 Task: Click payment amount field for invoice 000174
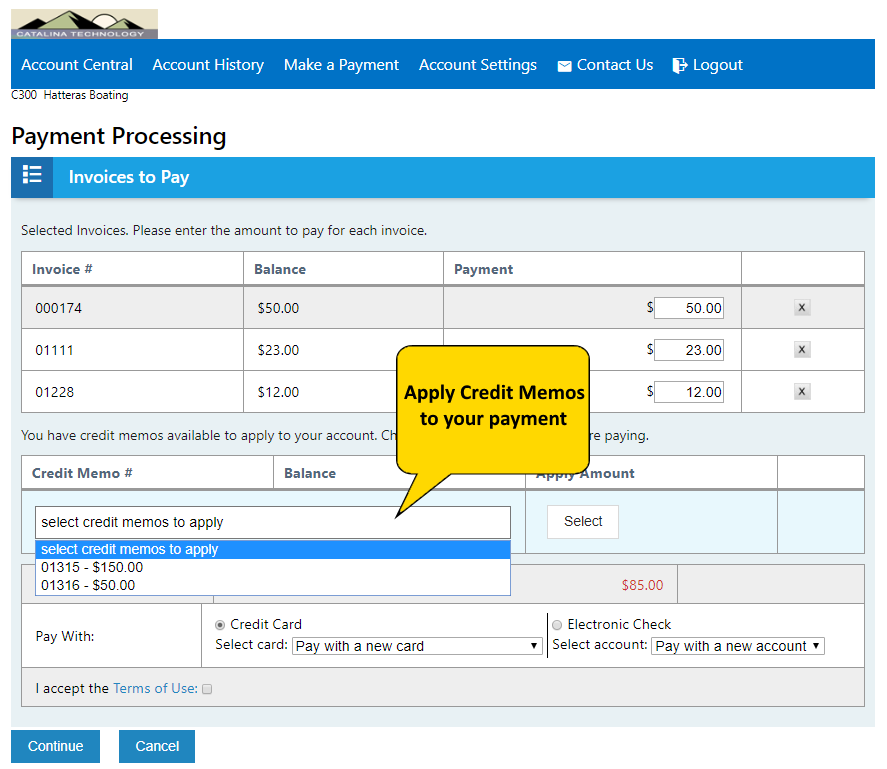(x=688, y=308)
